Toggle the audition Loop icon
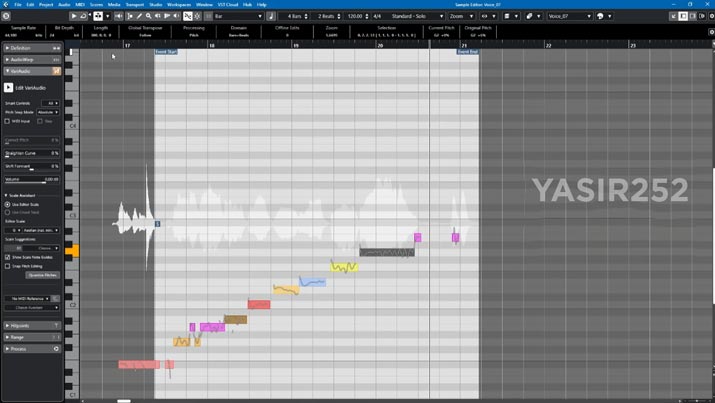 tap(83, 16)
